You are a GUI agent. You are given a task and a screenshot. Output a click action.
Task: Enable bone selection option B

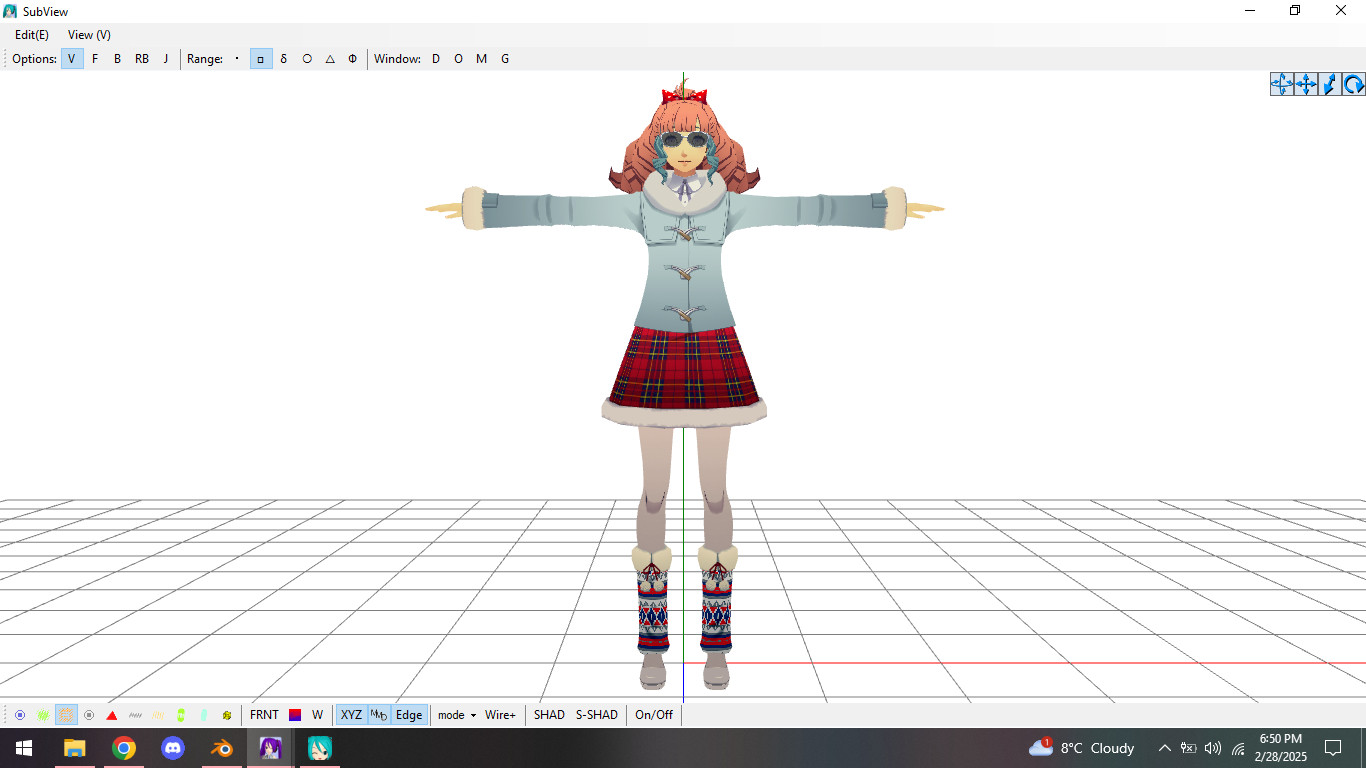pos(117,59)
